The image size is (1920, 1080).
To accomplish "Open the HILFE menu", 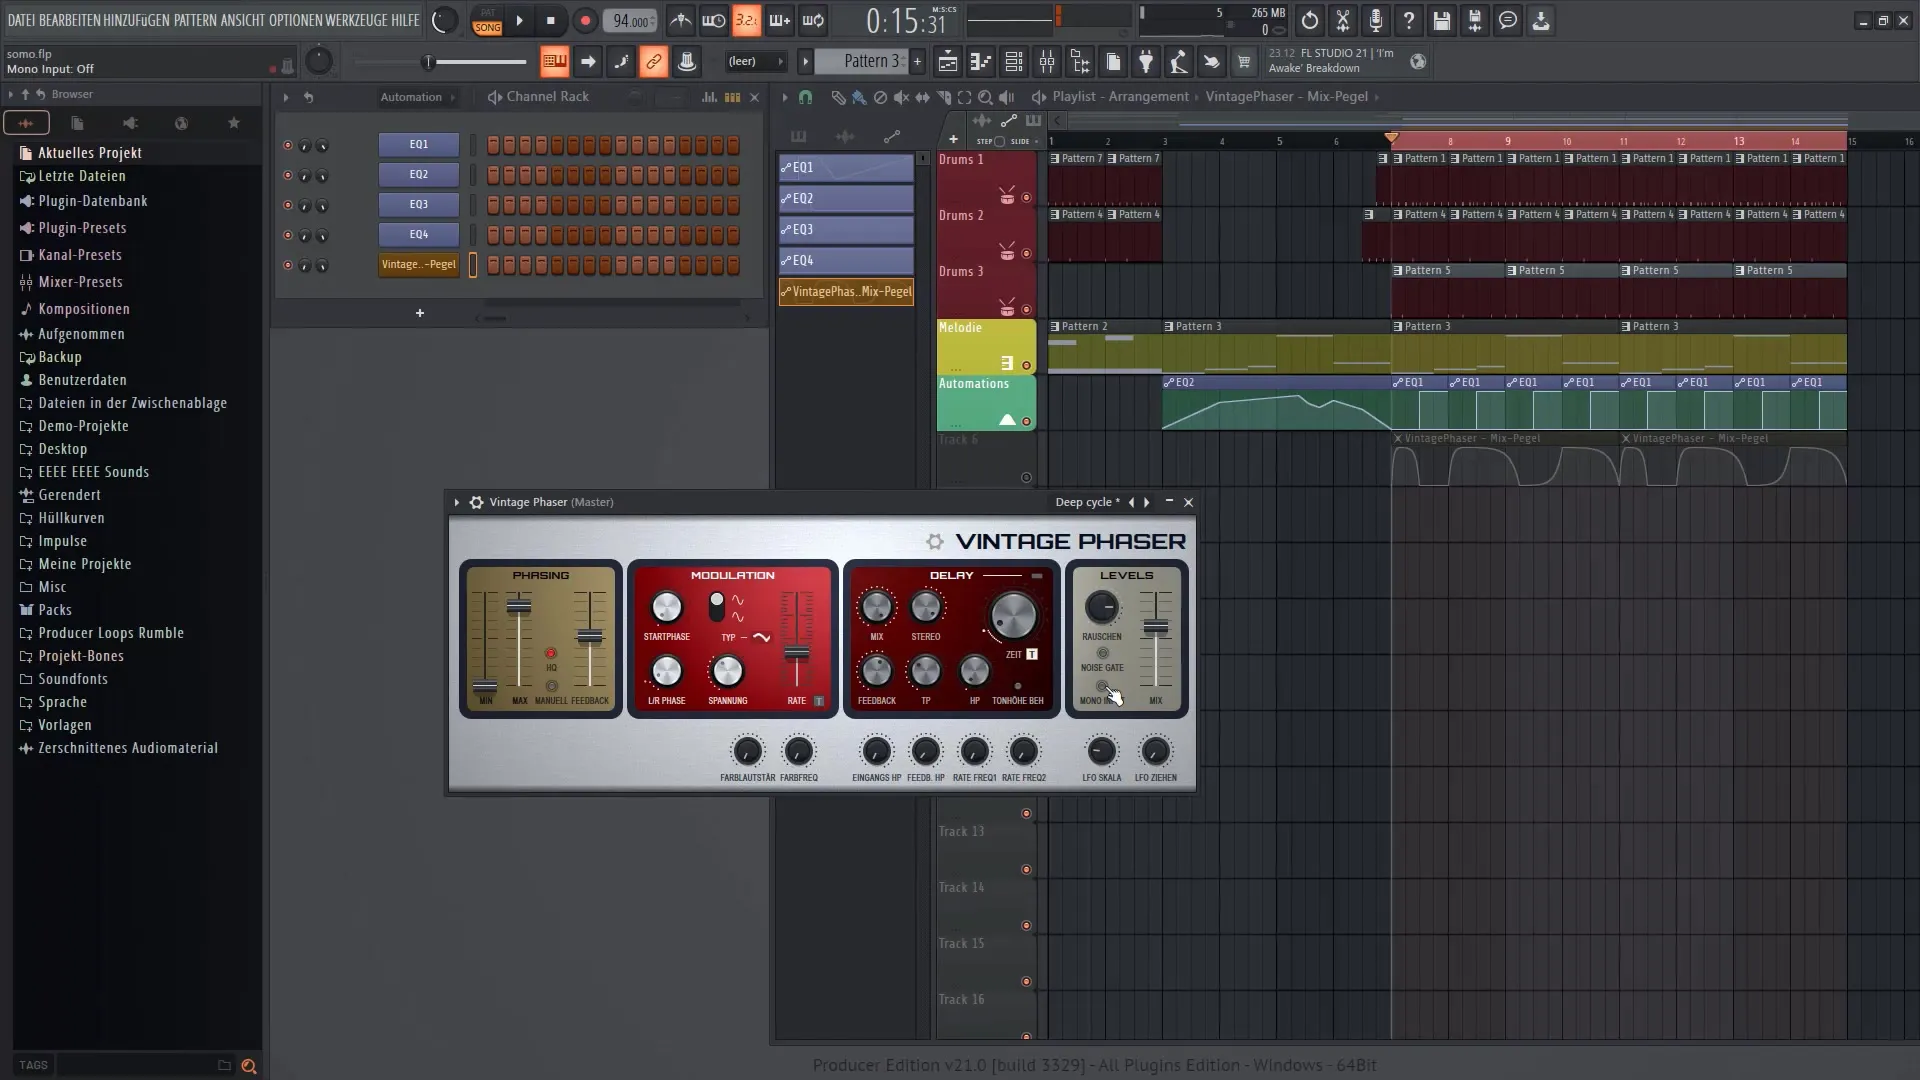I will click(405, 20).
